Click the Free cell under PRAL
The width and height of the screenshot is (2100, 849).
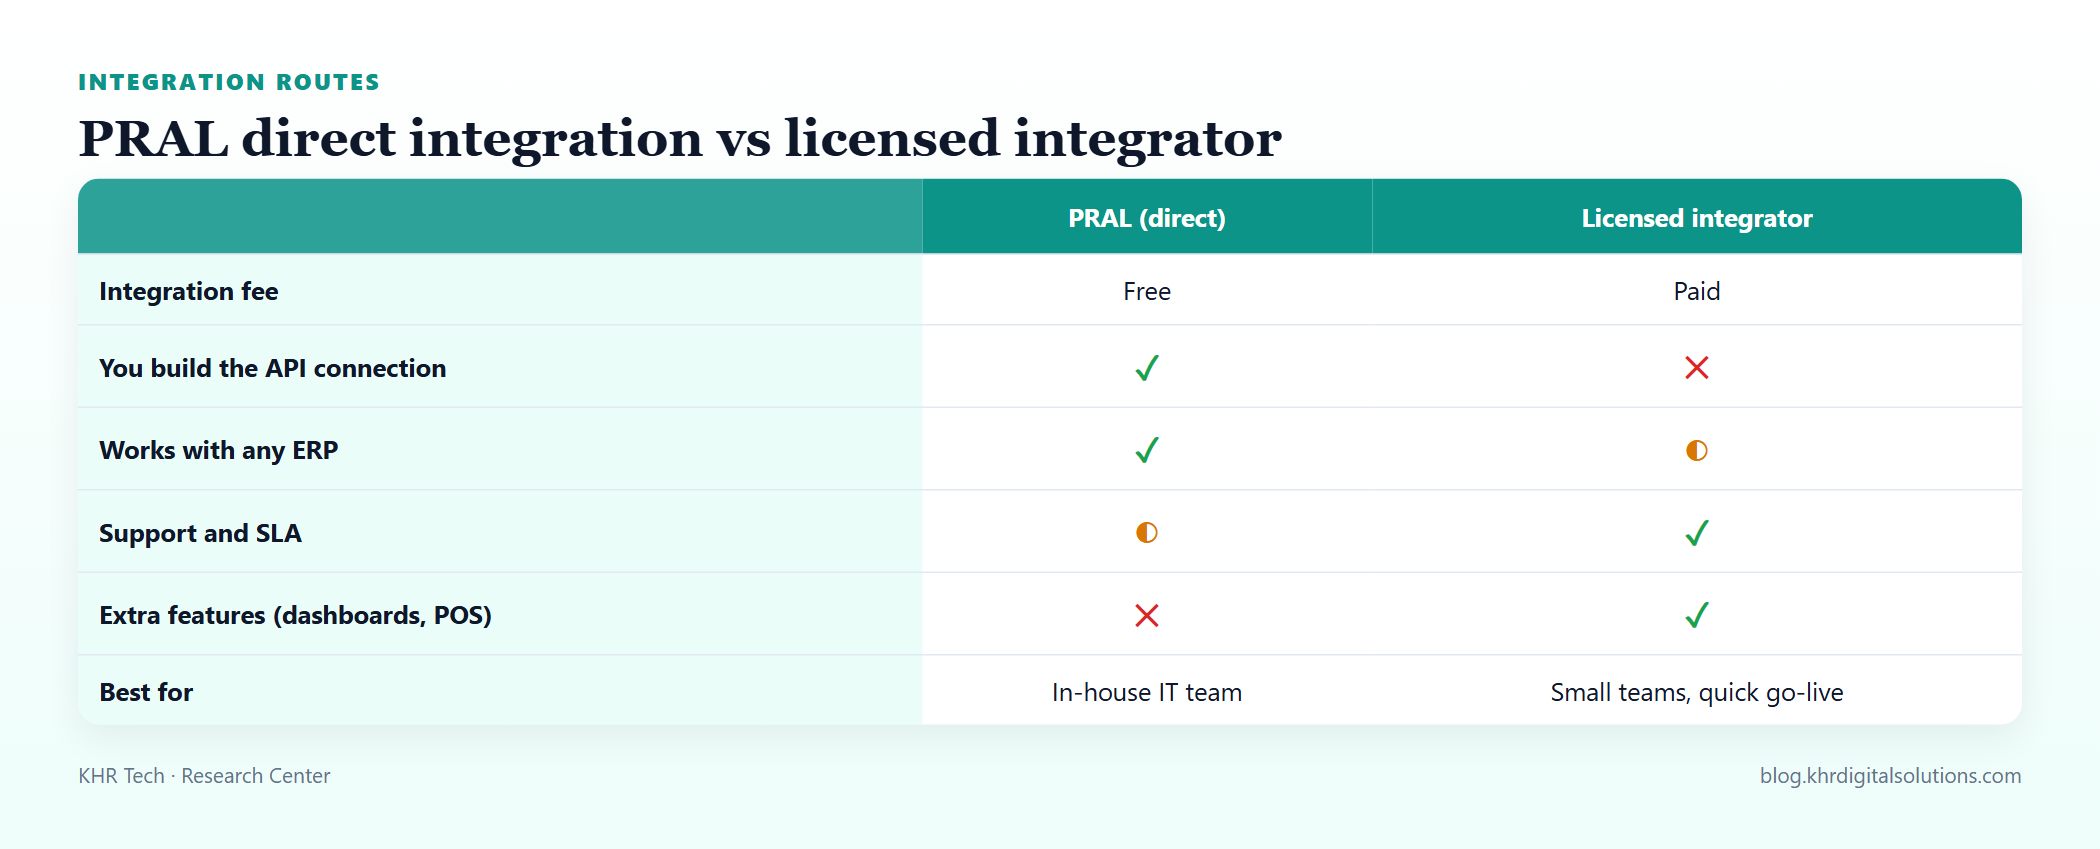pos(1147,291)
